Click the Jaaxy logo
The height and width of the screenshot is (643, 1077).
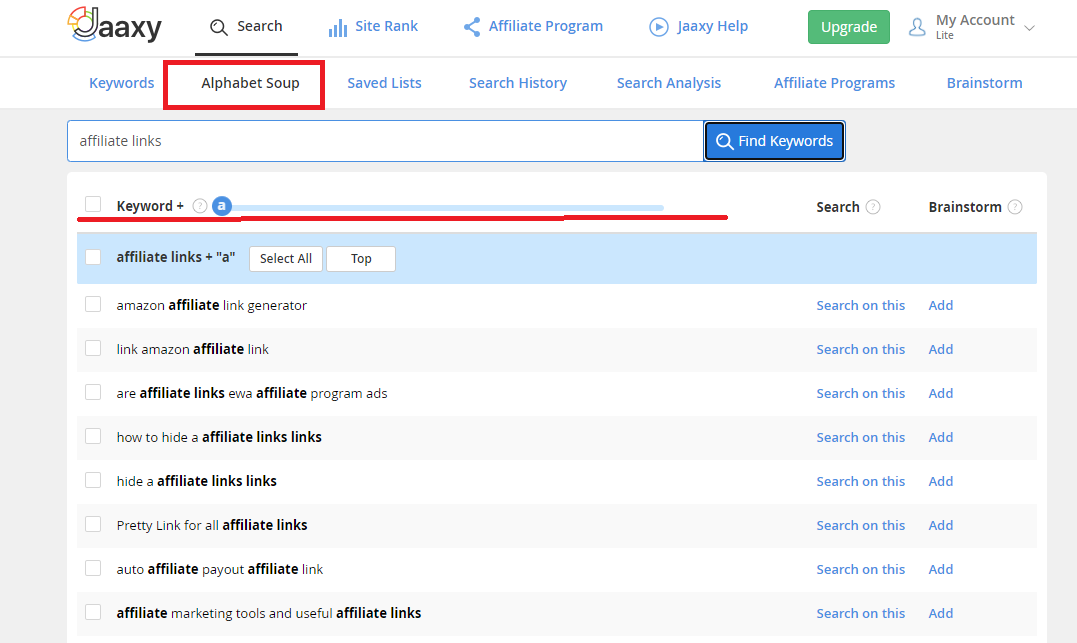point(115,25)
